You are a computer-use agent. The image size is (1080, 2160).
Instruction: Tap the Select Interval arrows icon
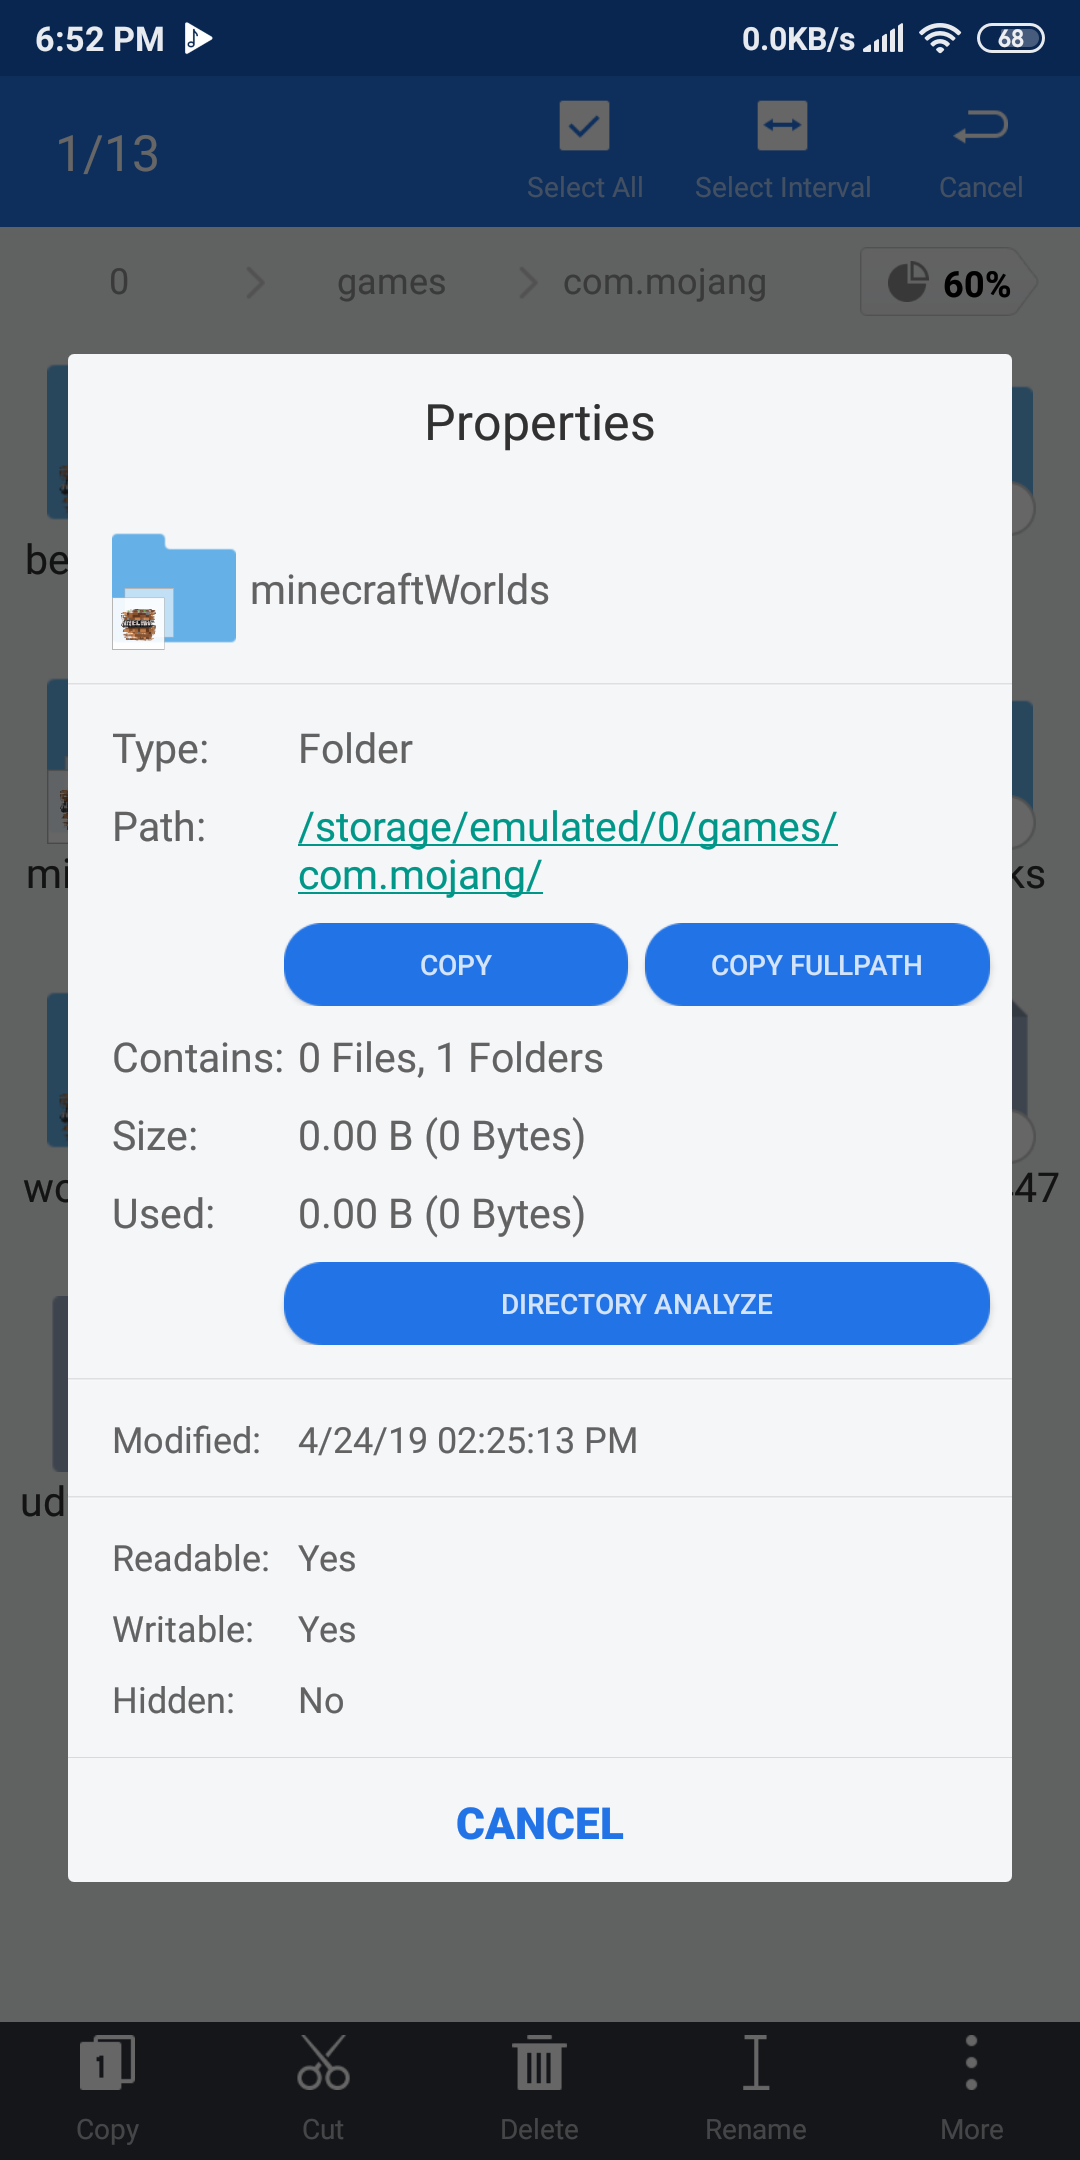782,126
